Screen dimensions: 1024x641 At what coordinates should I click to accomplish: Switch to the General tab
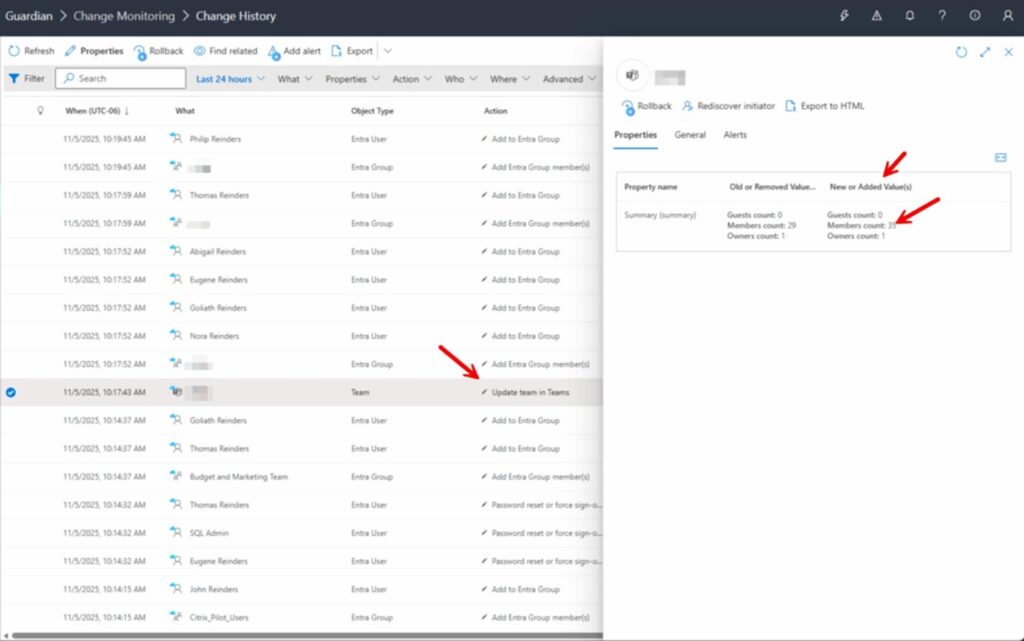(x=690, y=135)
